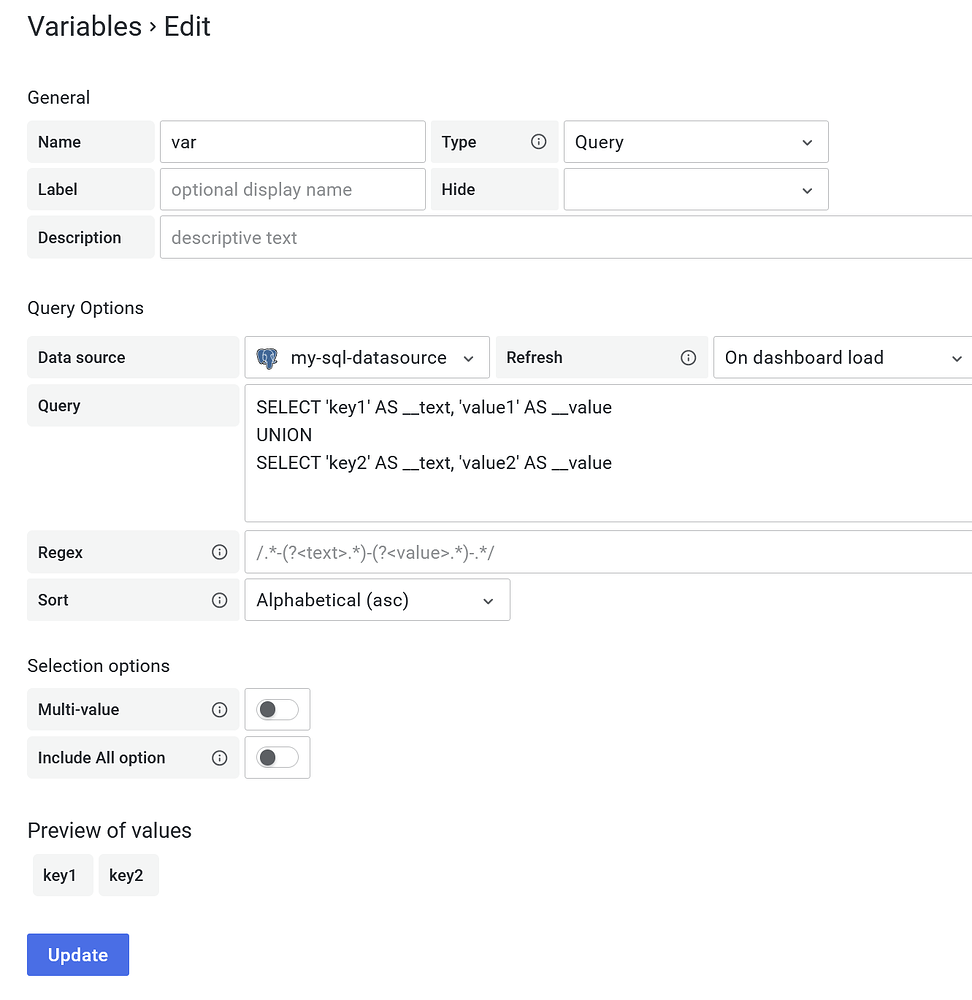Open the my-sql-datasource selector
972x1000 pixels.
coord(366,357)
